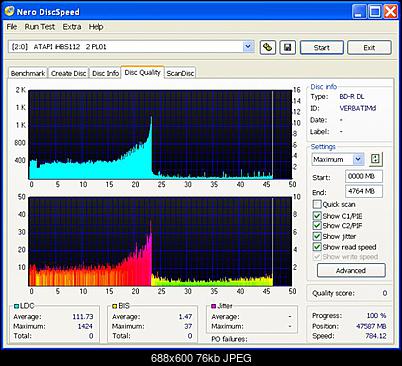Switch to the ScanDisc tab
Screen dimensions: 402x366
[x=180, y=73]
